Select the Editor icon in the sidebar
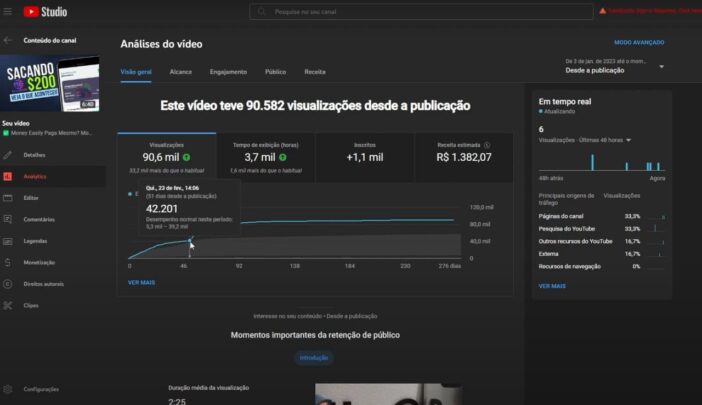The height and width of the screenshot is (405, 702). pos(8,198)
